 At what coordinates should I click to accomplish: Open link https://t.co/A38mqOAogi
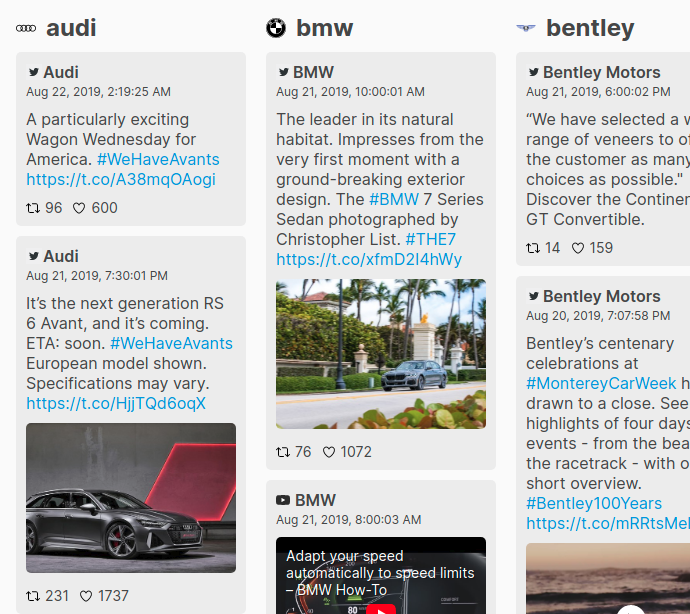click(121, 180)
